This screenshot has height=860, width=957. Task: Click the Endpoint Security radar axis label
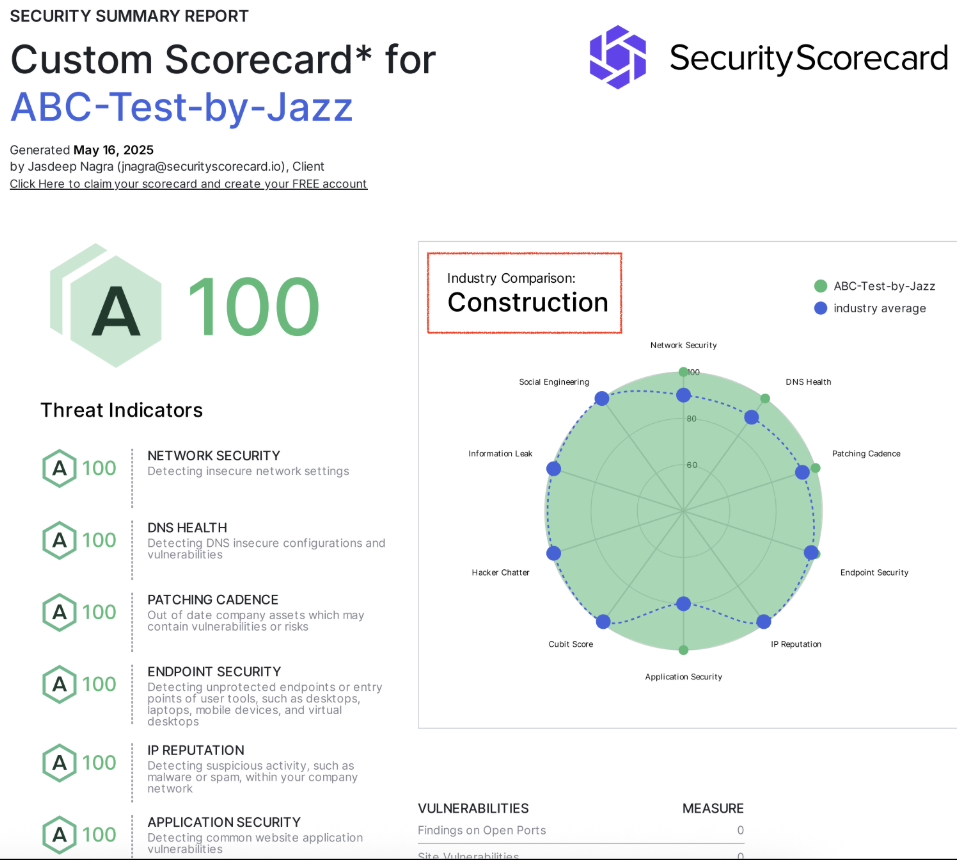874,573
